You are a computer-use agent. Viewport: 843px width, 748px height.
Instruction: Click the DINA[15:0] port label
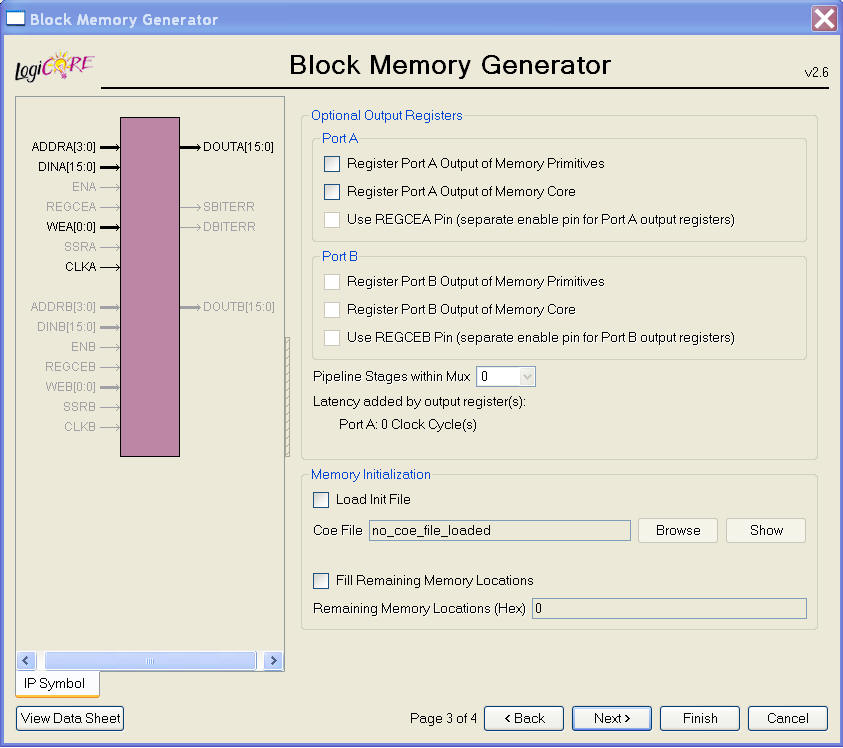click(x=67, y=167)
